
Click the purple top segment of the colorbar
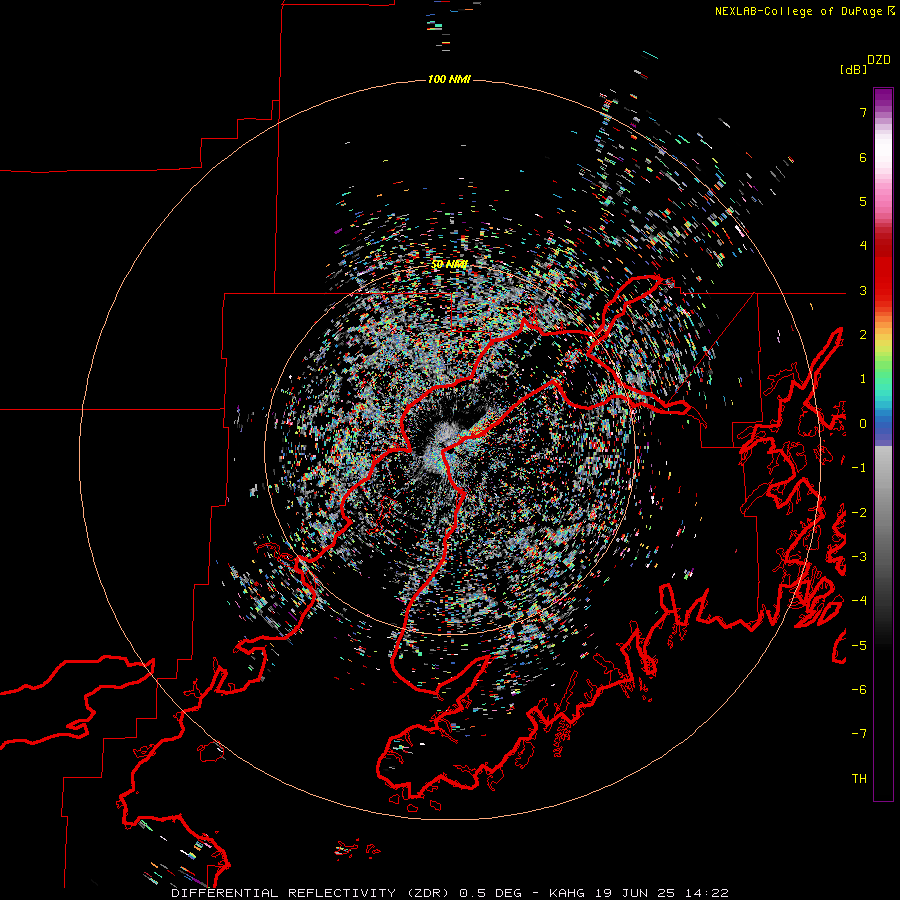[883, 96]
